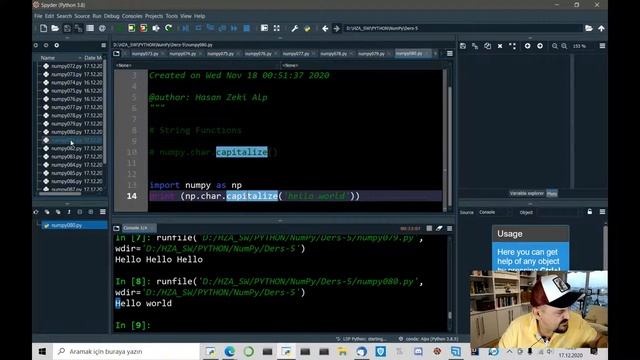640x360 pixels.
Task: Toggle fullscreen mode from the toolbar
Action: coord(277,28)
